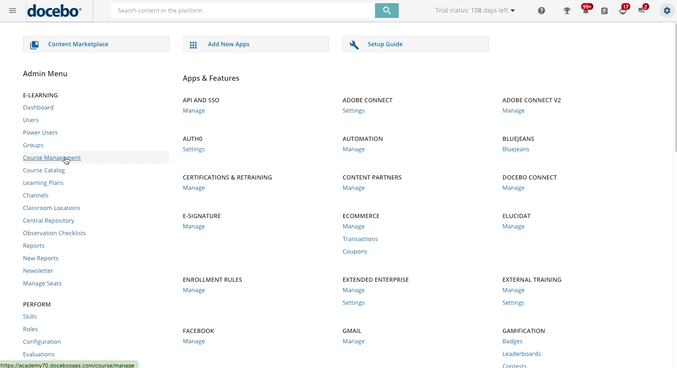Image resolution: width=677 pixels, height=368 pixels.
Task: Open Channels
Action: [36, 195]
